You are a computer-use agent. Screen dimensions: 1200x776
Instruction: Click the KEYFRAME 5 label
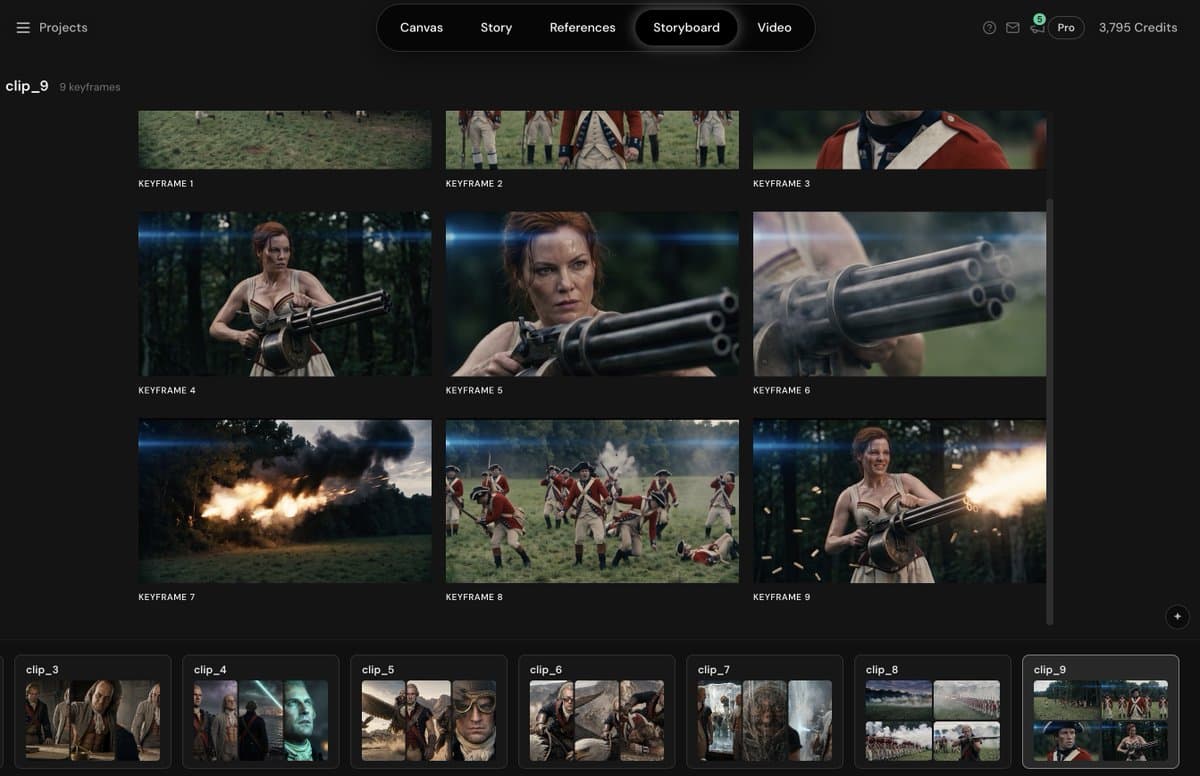(x=474, y=391)
